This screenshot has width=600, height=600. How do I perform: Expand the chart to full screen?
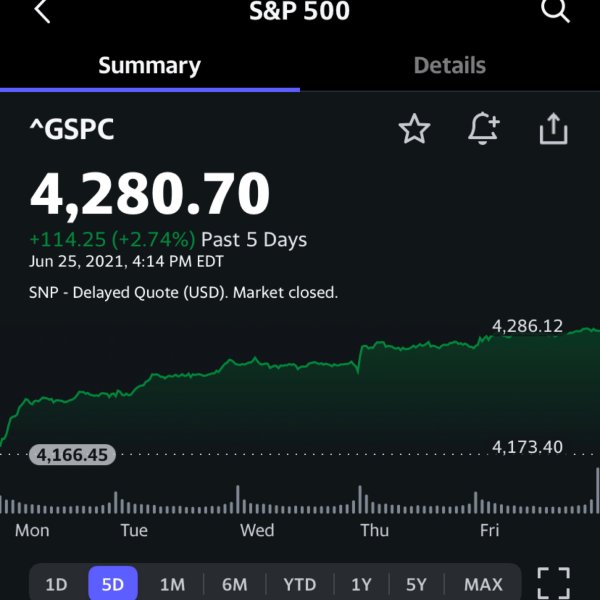pos(554,584)
